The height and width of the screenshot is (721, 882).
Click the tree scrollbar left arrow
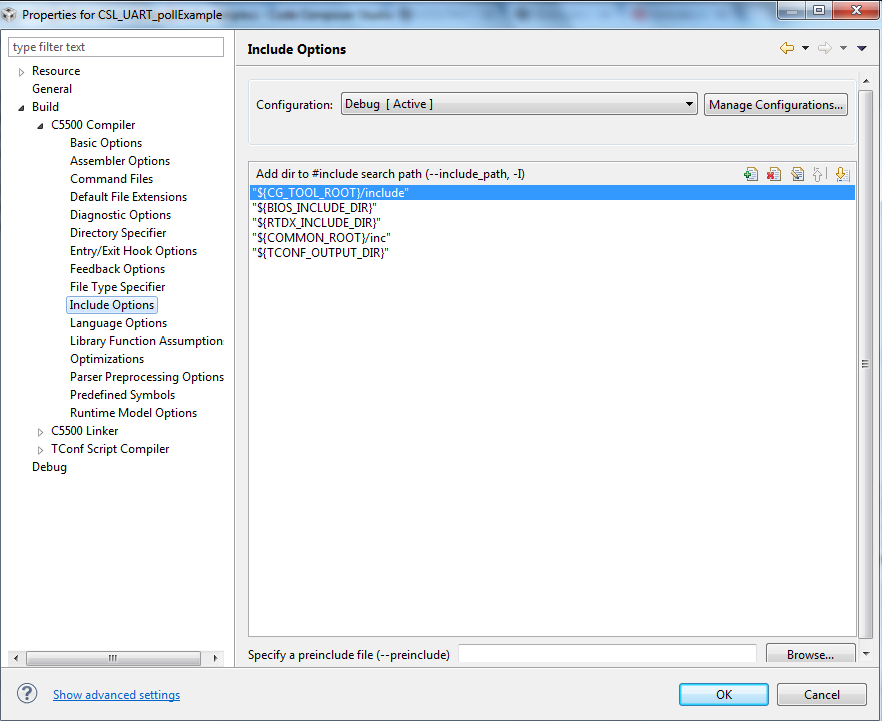point(16,658)
